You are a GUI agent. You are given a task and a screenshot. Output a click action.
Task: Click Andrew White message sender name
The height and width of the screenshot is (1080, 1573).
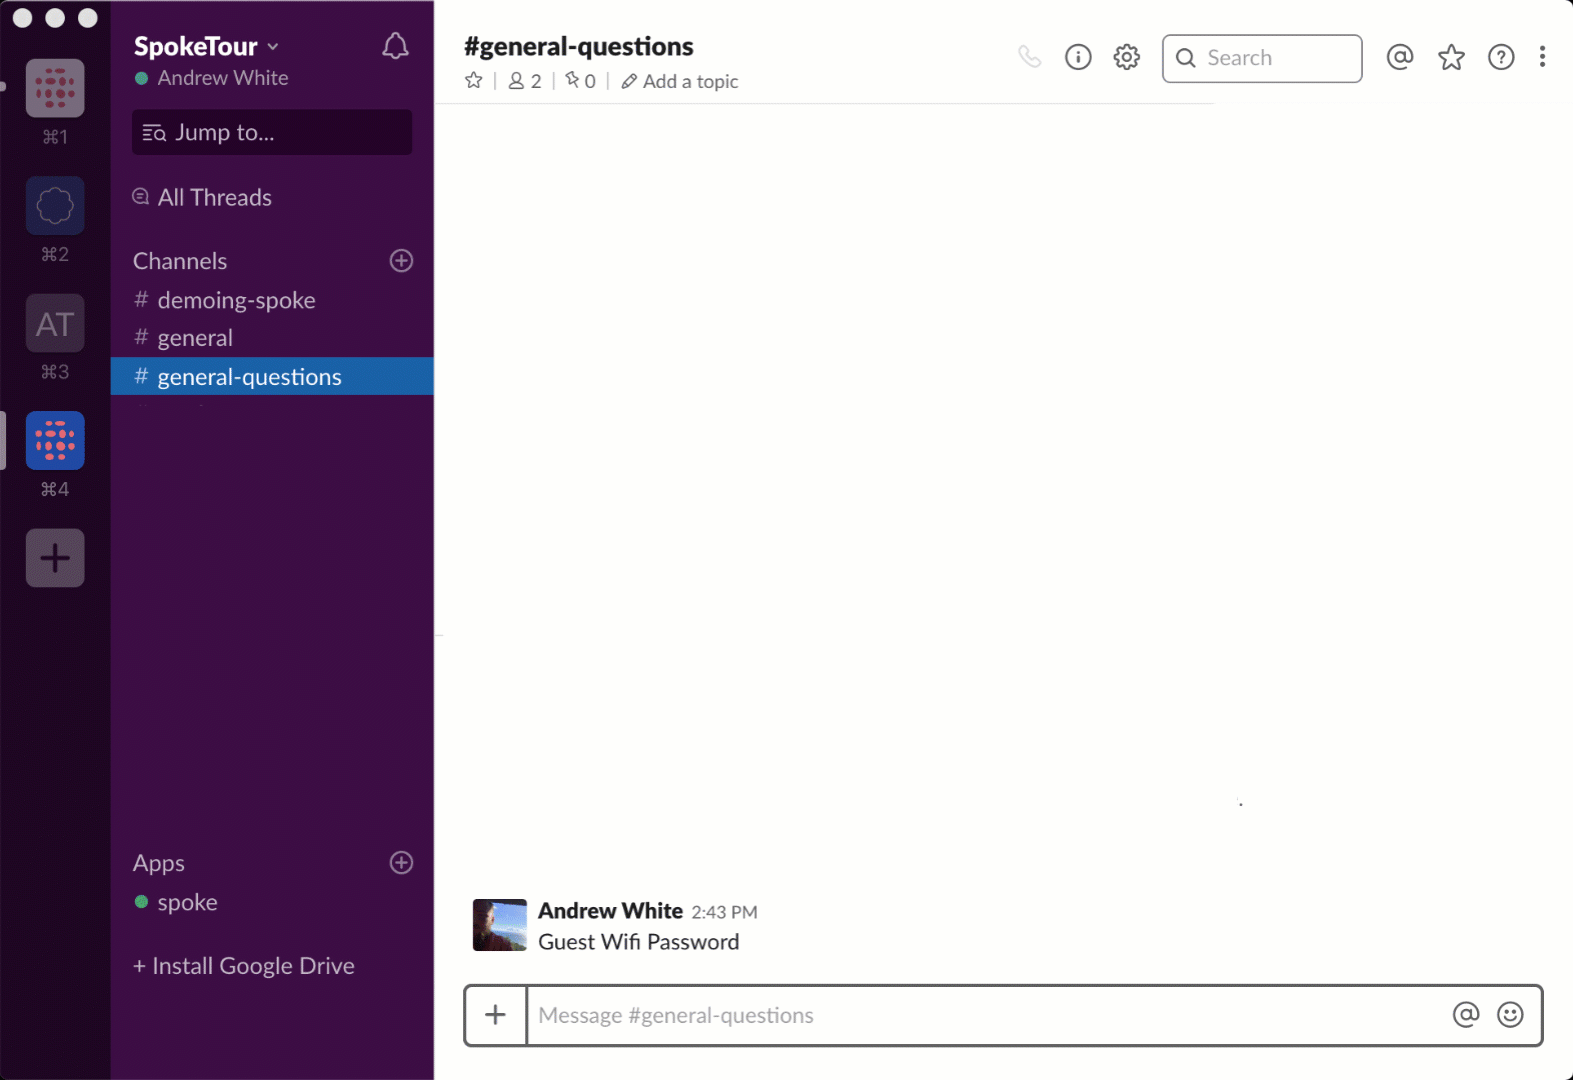610,911
